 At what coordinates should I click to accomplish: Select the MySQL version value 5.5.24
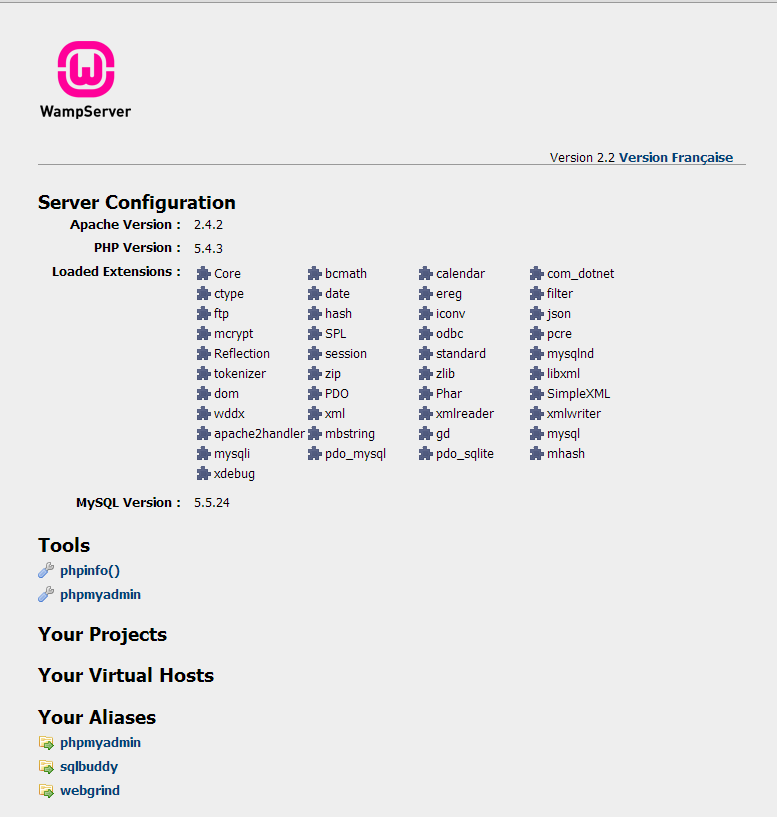click(x=212, y=503)
